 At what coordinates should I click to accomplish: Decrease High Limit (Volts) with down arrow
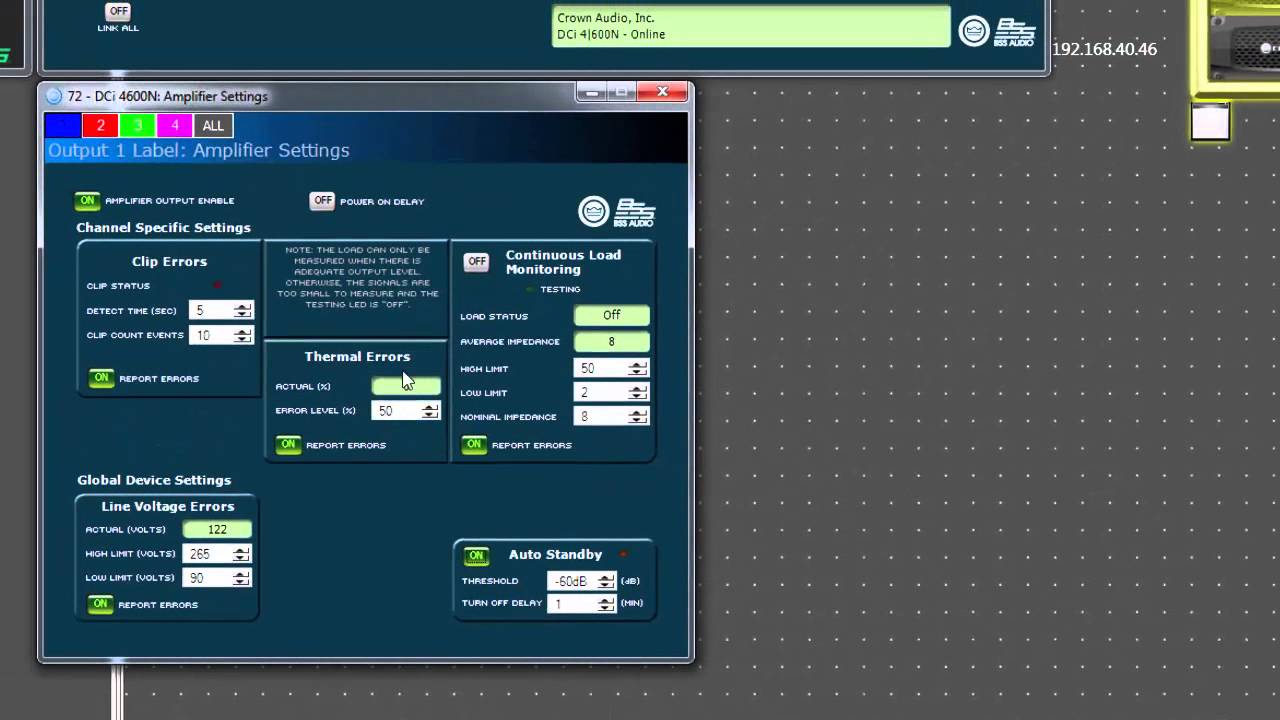(241, 558)
